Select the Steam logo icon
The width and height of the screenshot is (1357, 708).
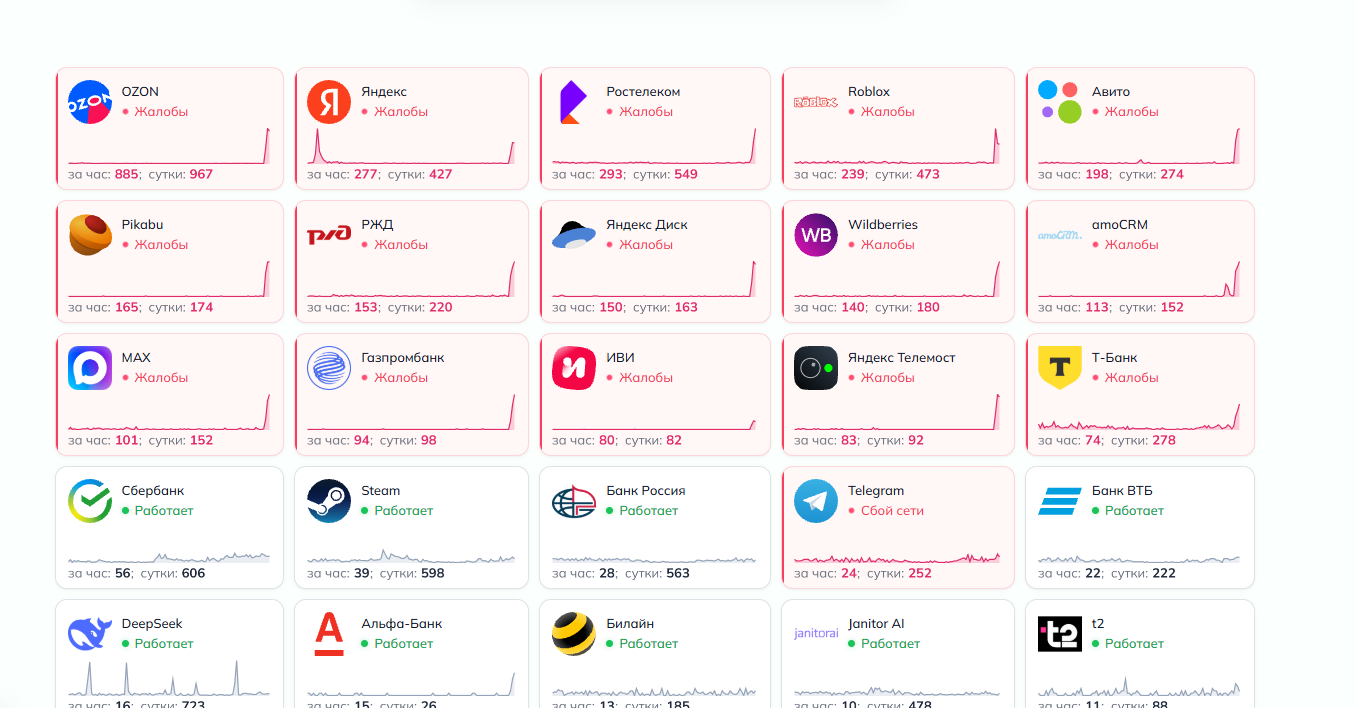coord(329,501)
